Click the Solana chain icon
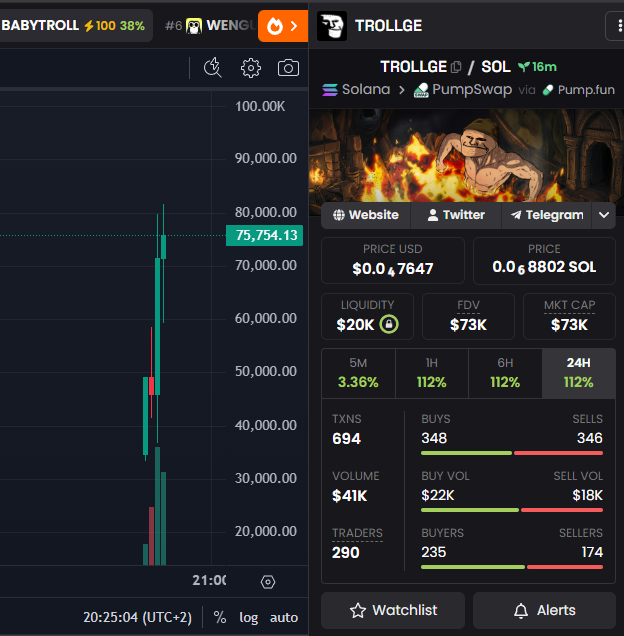 click(x=330, y=90)
